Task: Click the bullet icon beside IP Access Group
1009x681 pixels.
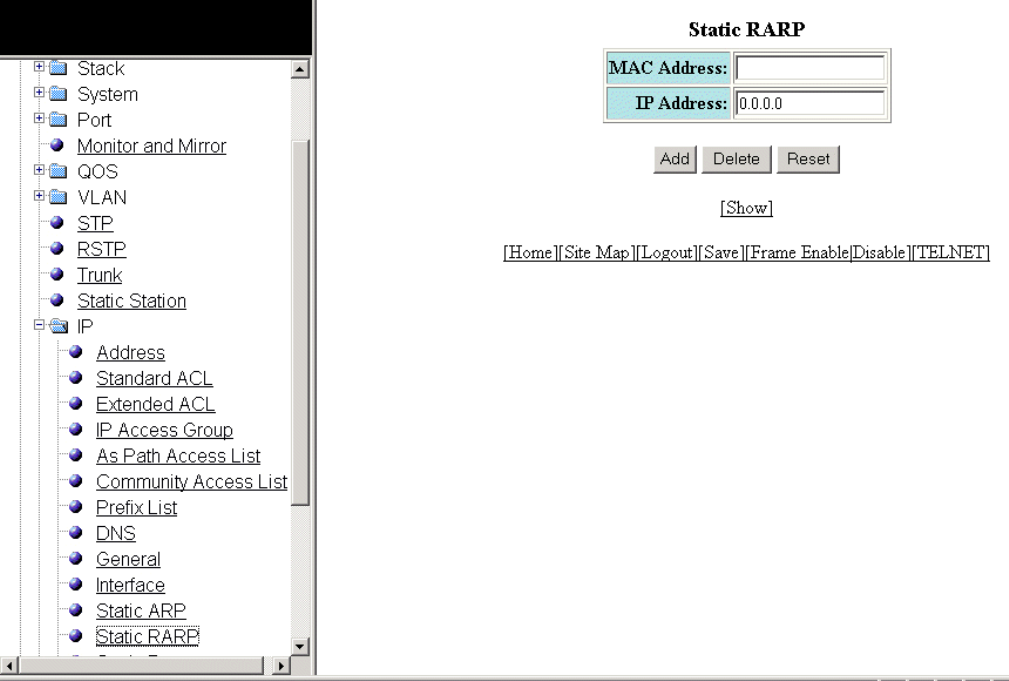Action: 75,429
